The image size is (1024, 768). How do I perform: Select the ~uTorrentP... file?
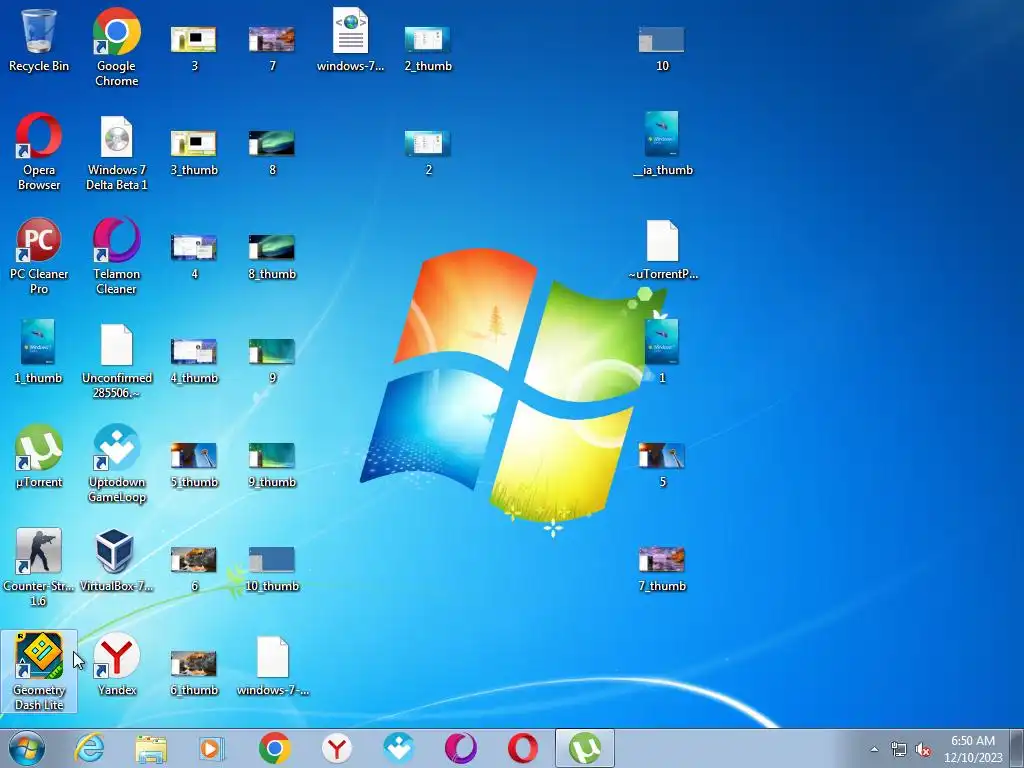tap(662, 249)
